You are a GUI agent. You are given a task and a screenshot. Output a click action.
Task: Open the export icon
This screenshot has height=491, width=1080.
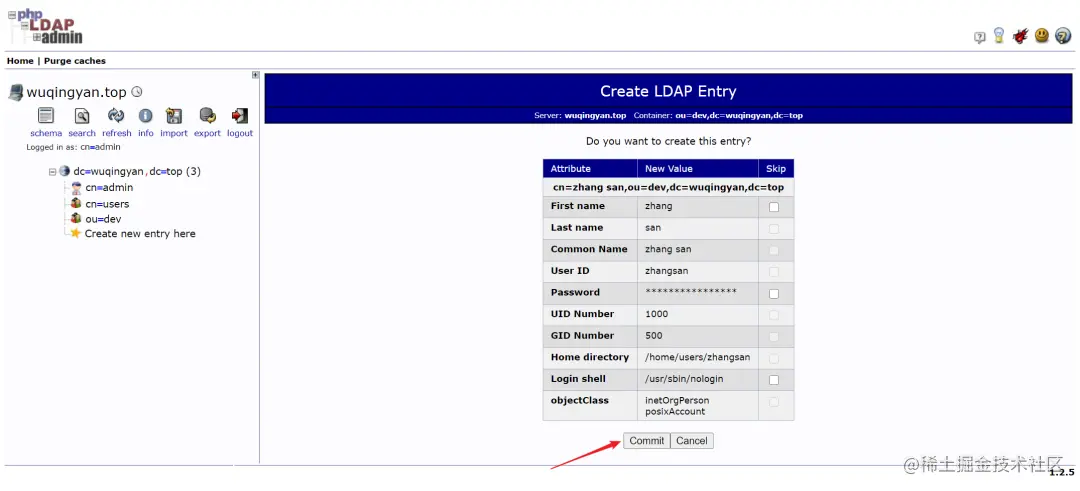pos(207,116)
